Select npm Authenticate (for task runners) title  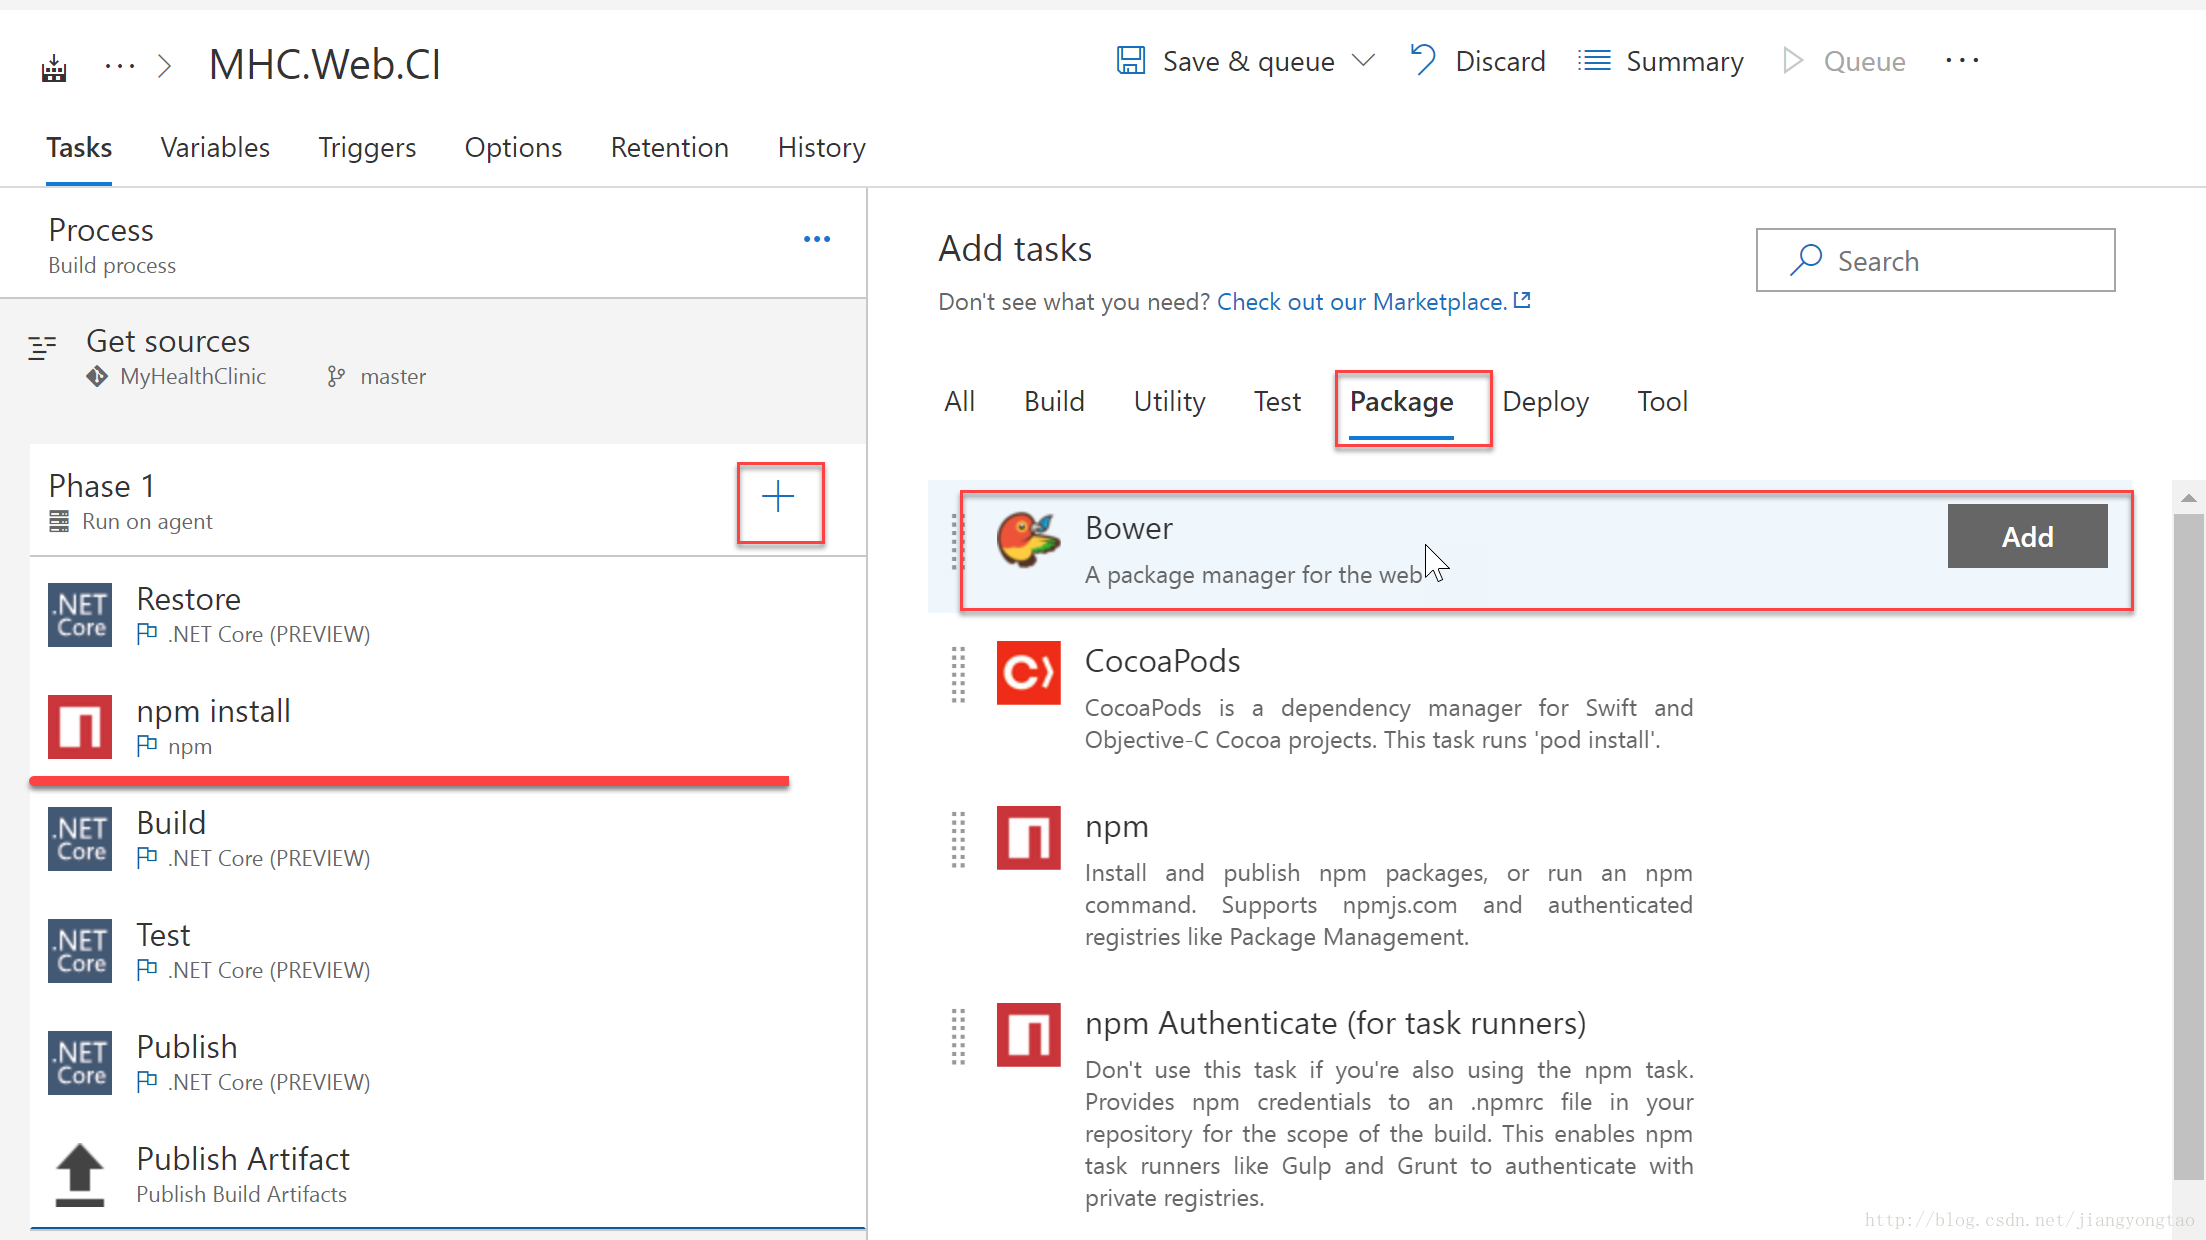pos(1335,1023)
